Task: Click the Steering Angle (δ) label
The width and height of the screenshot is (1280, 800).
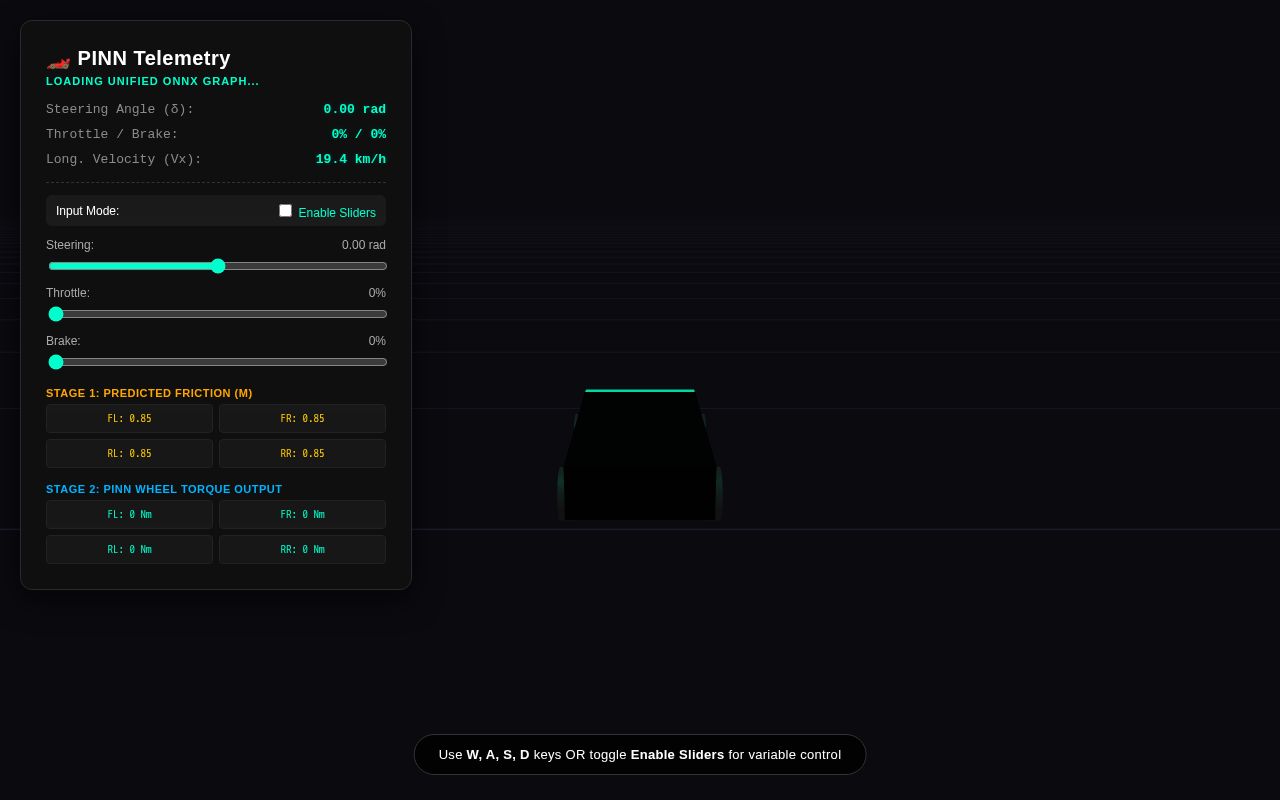Action: coord(120,109)
